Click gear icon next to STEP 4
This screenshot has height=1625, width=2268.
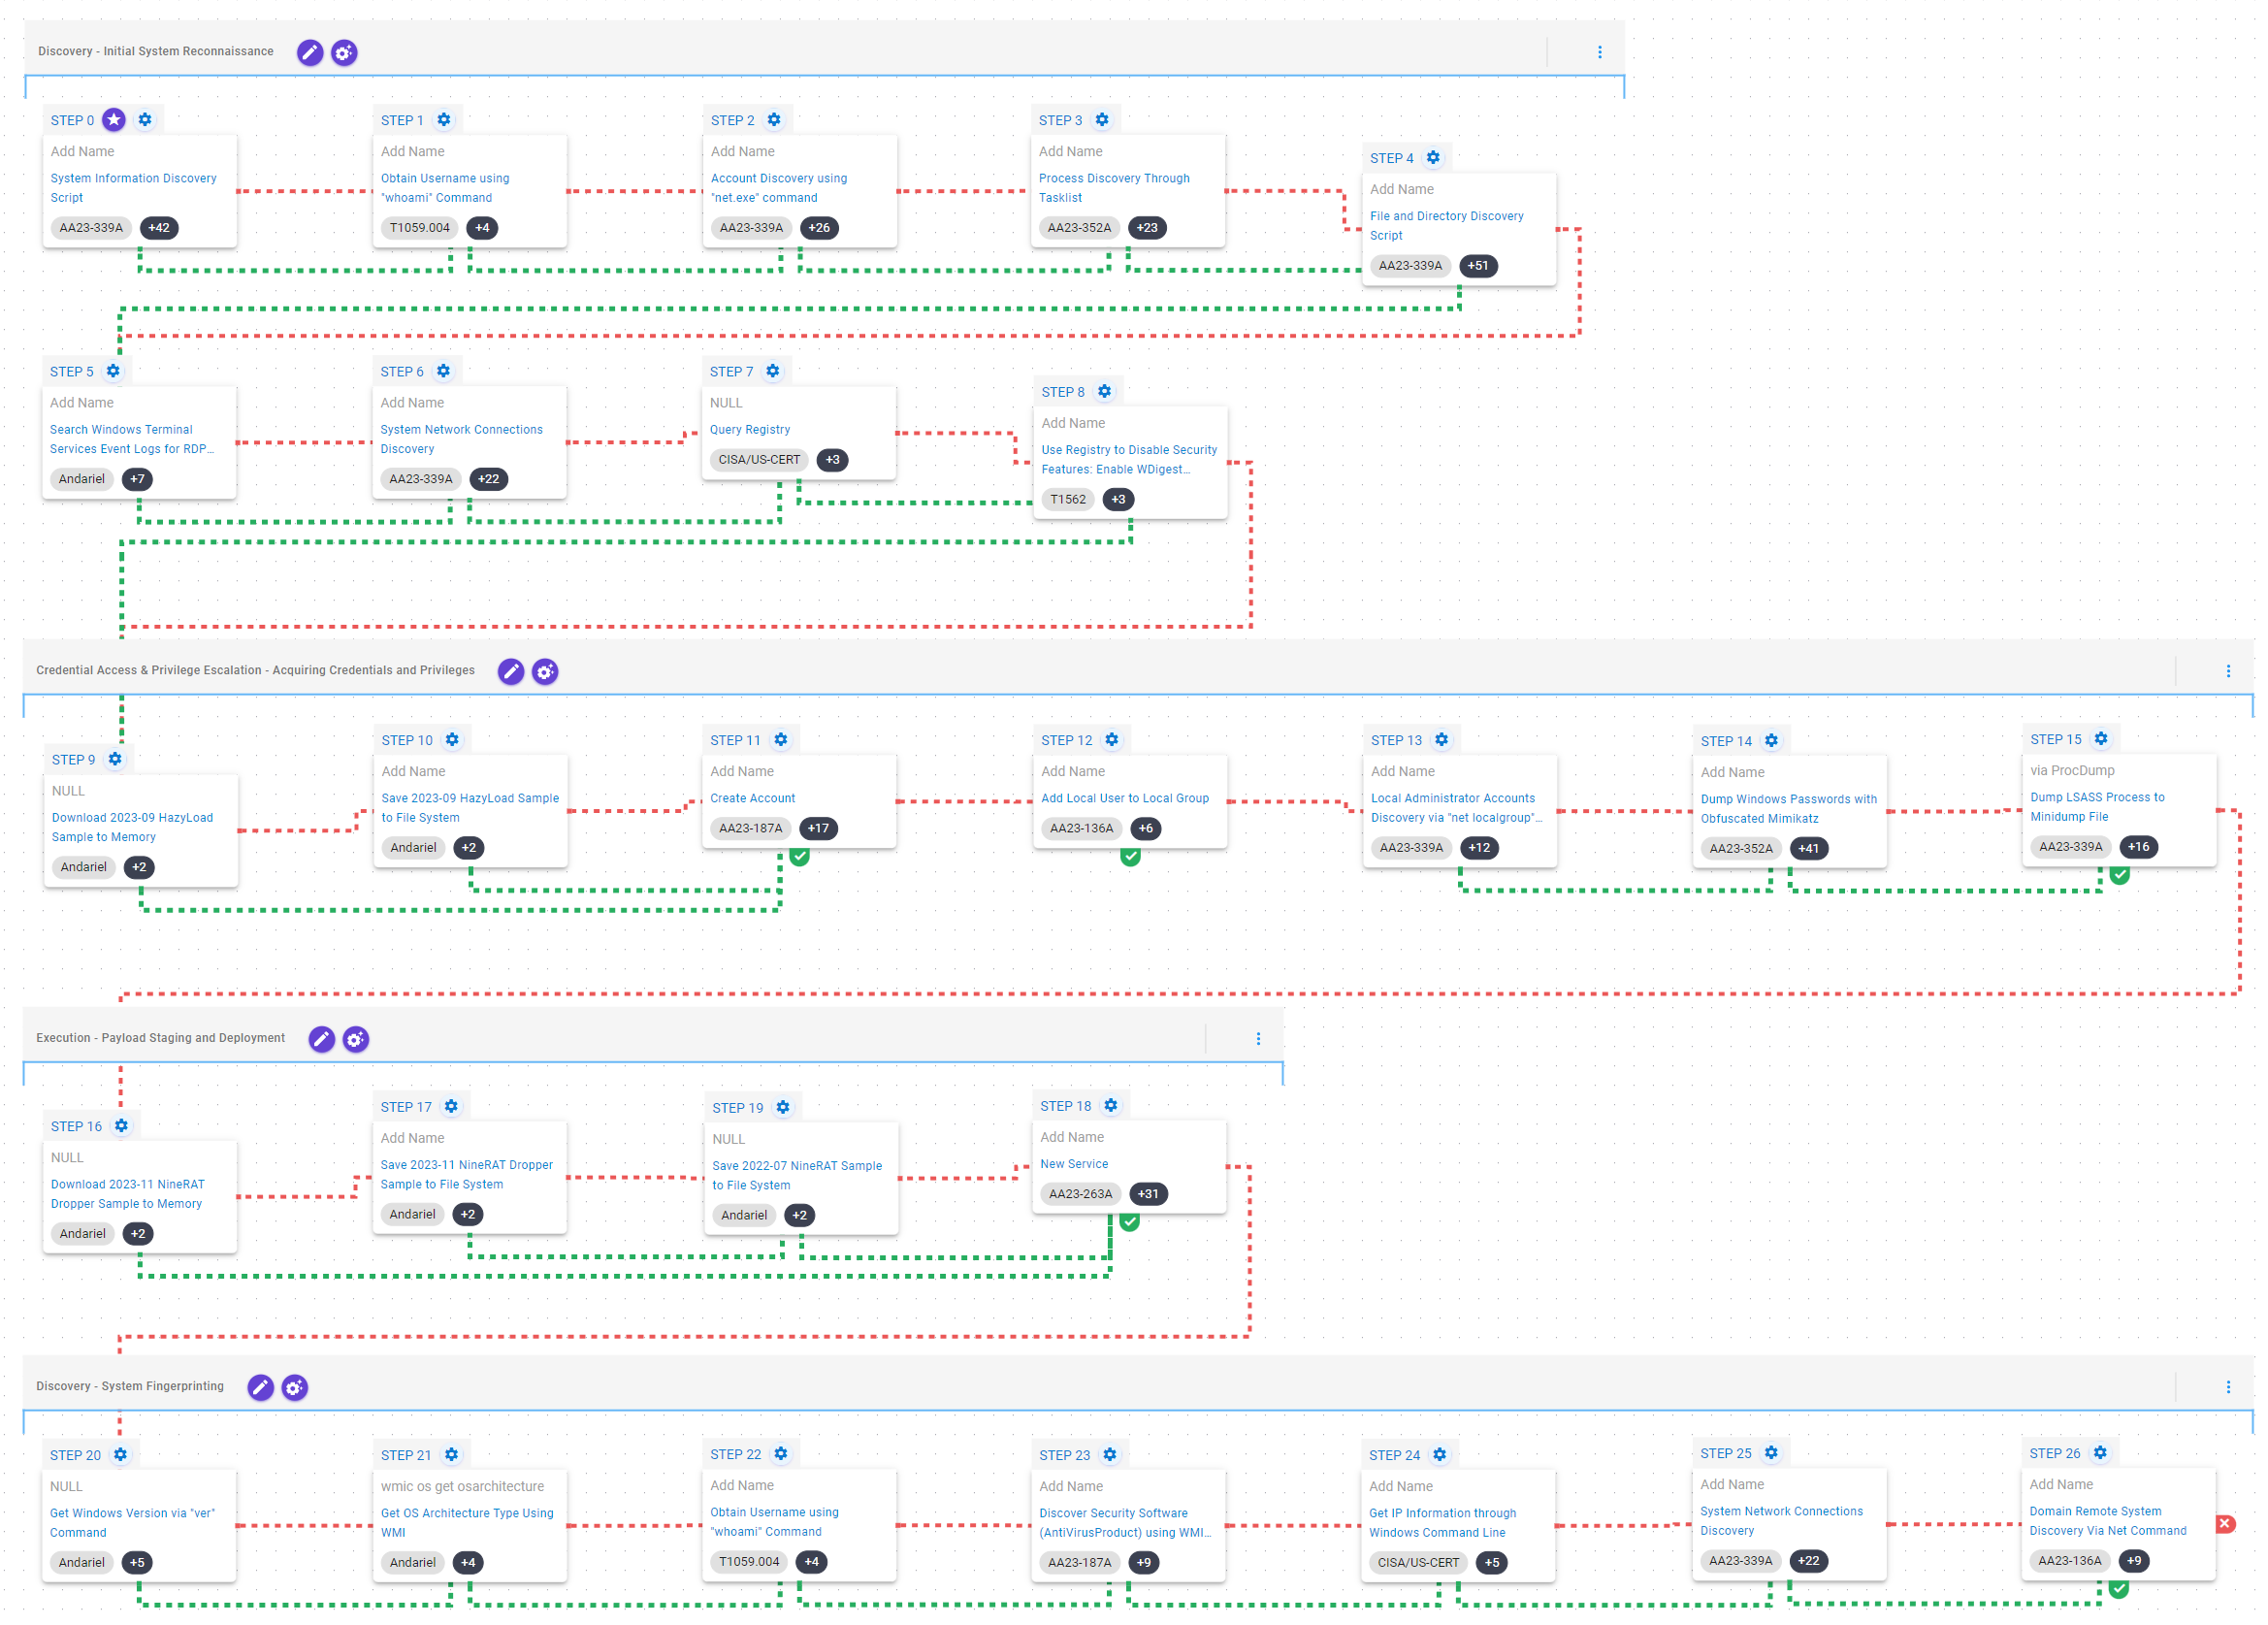pos(1433,158)
